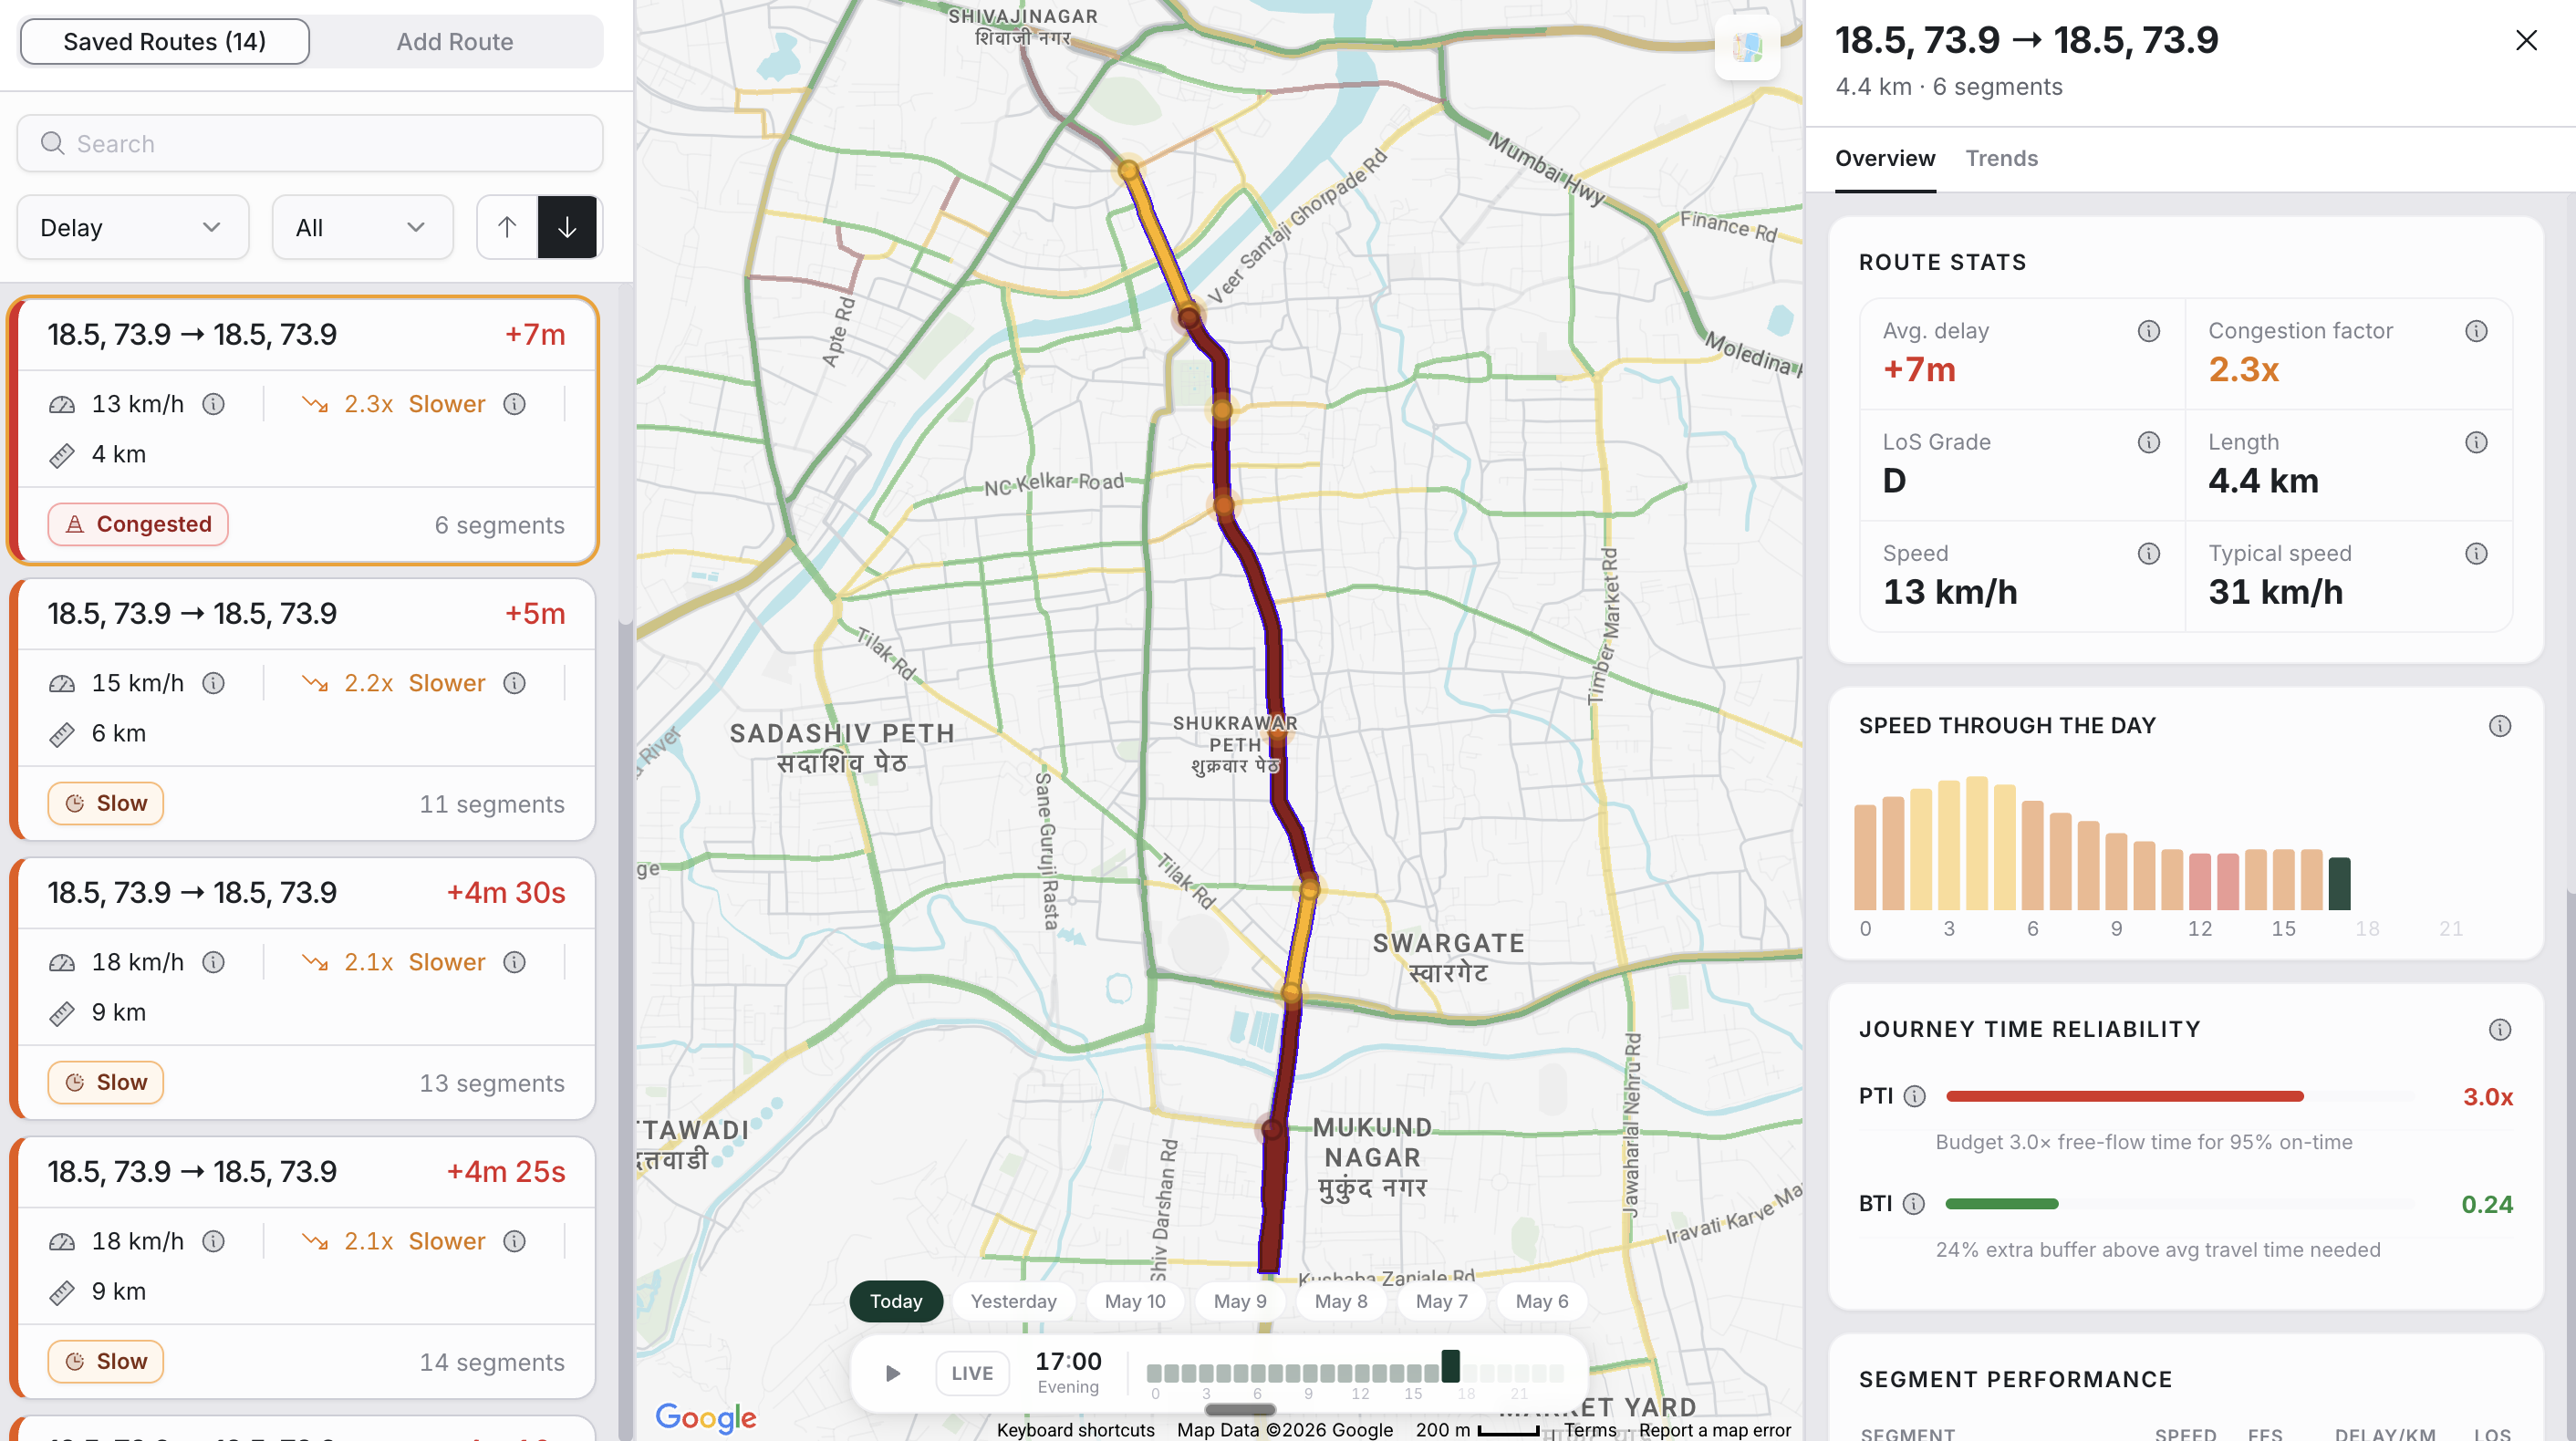Open Length info icon

click(x=2476, y=442)
